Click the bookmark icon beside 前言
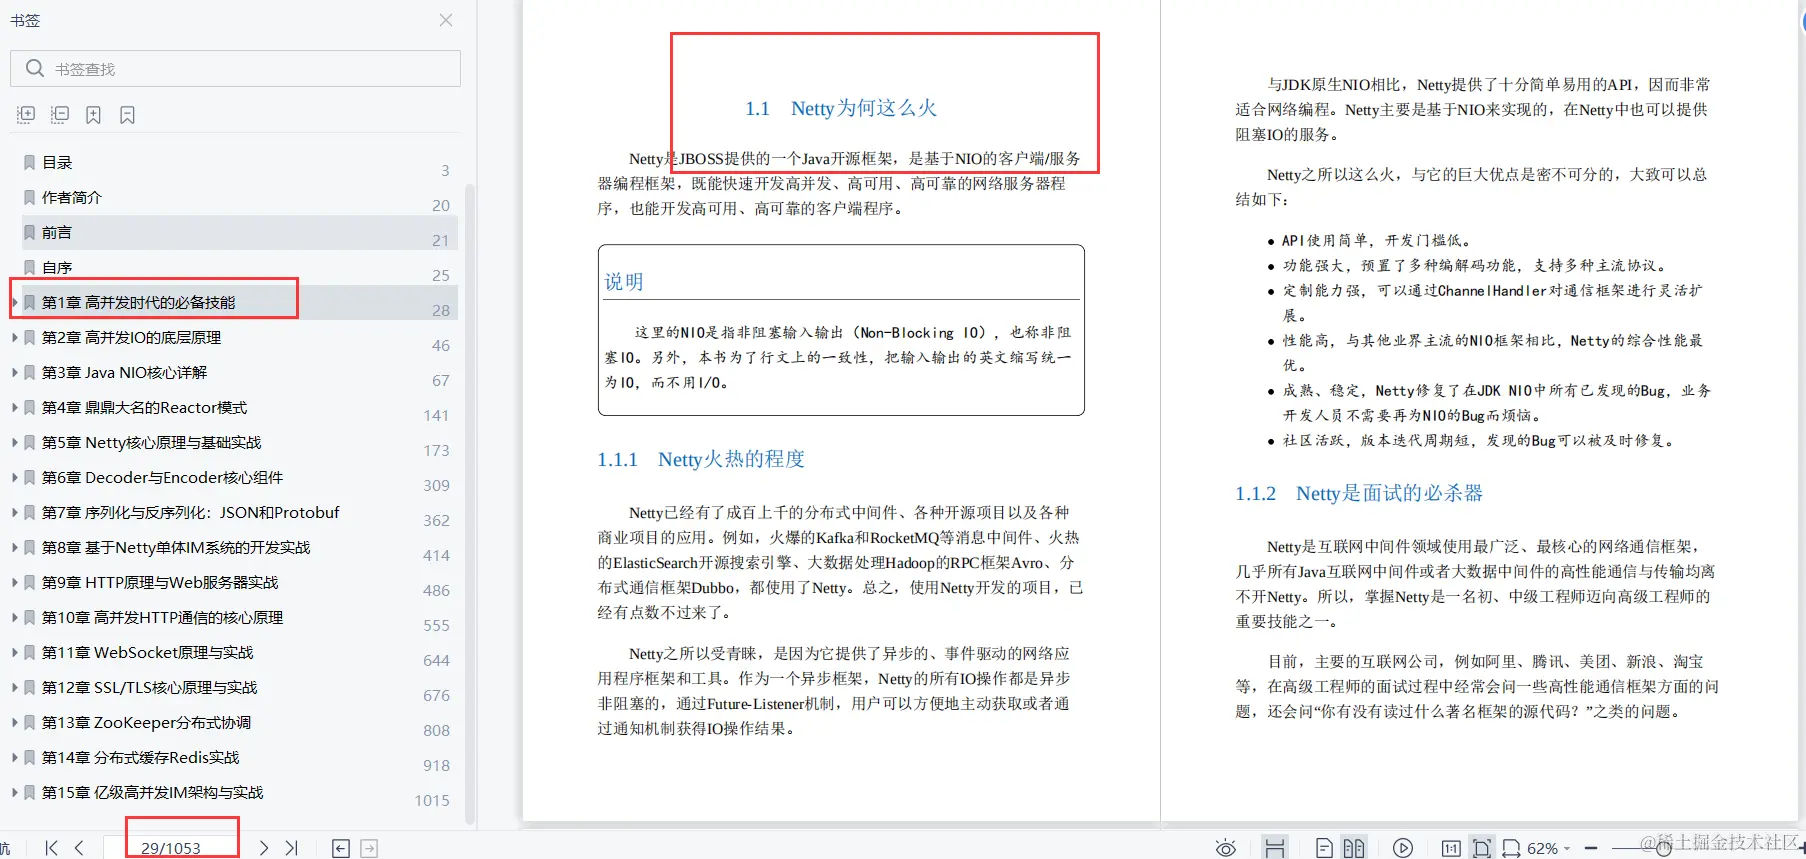The width and height of the screenshot is (1806, 859). pos(30,232)
